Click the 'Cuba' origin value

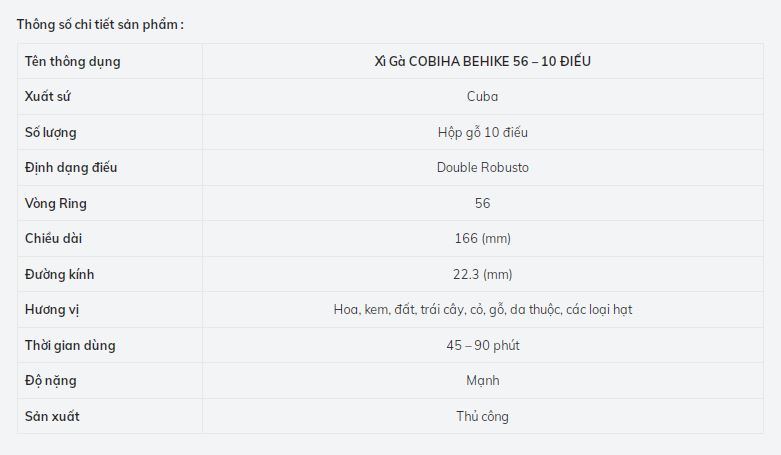point(482,97)
